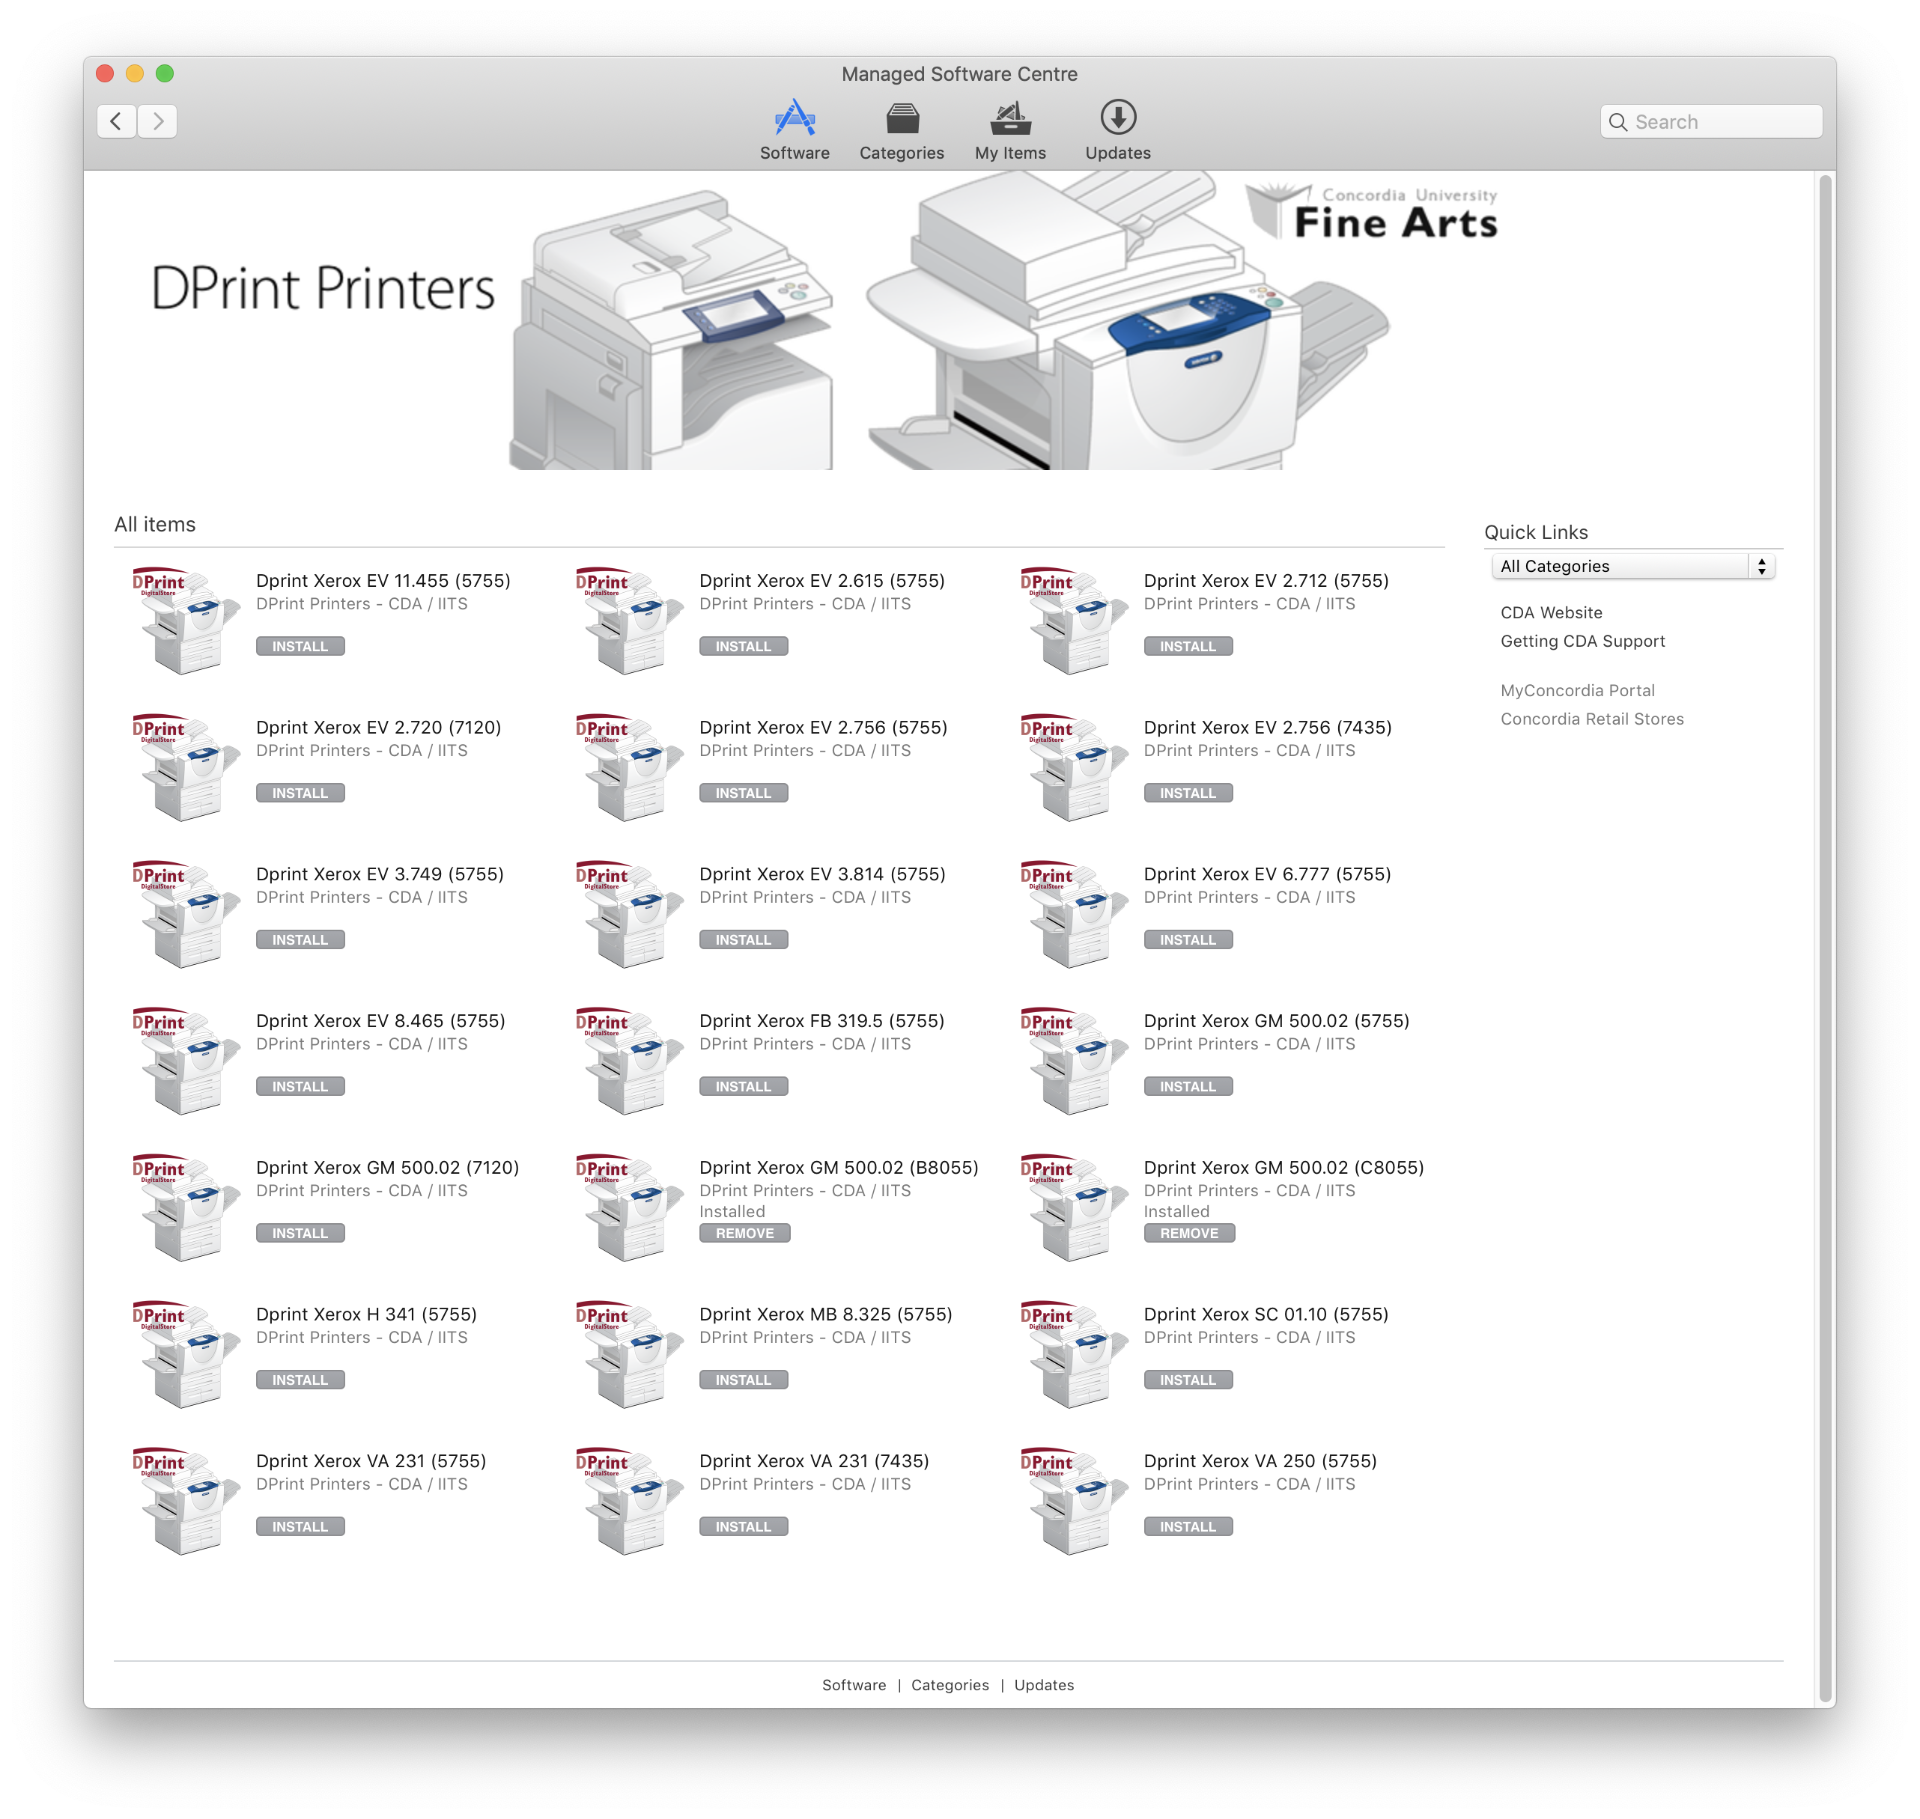Open the My Items toolbar icon
Image resolution: width=1920 pixels, height=1819 pixels.
[1010, 130]
